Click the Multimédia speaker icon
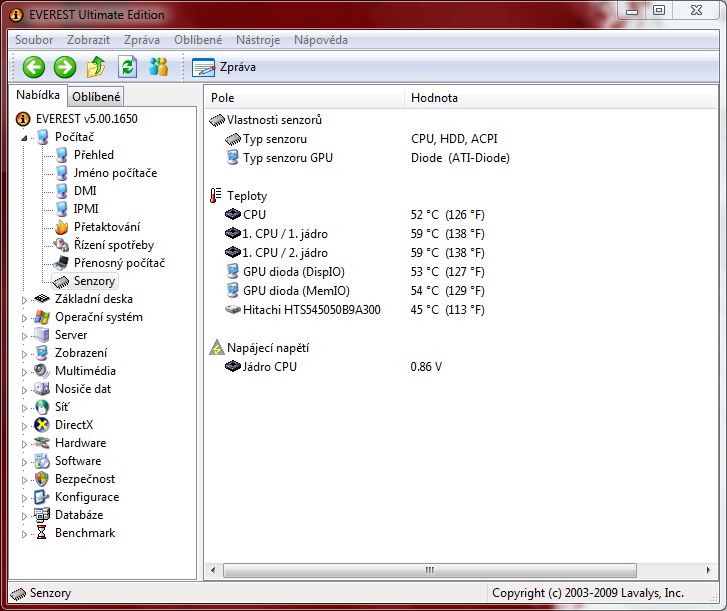This screenshot has height=611, width=727. (x=42, y=371)
